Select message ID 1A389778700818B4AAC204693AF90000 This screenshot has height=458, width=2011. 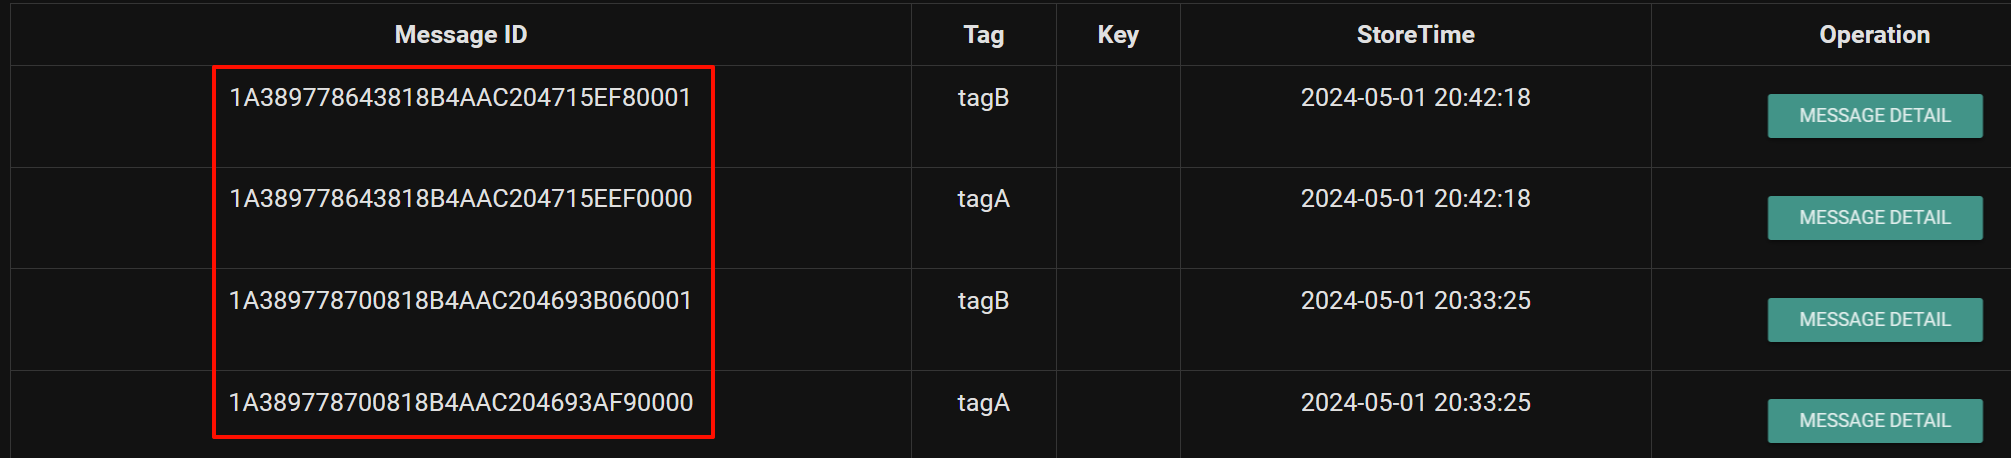click(460, 403)
